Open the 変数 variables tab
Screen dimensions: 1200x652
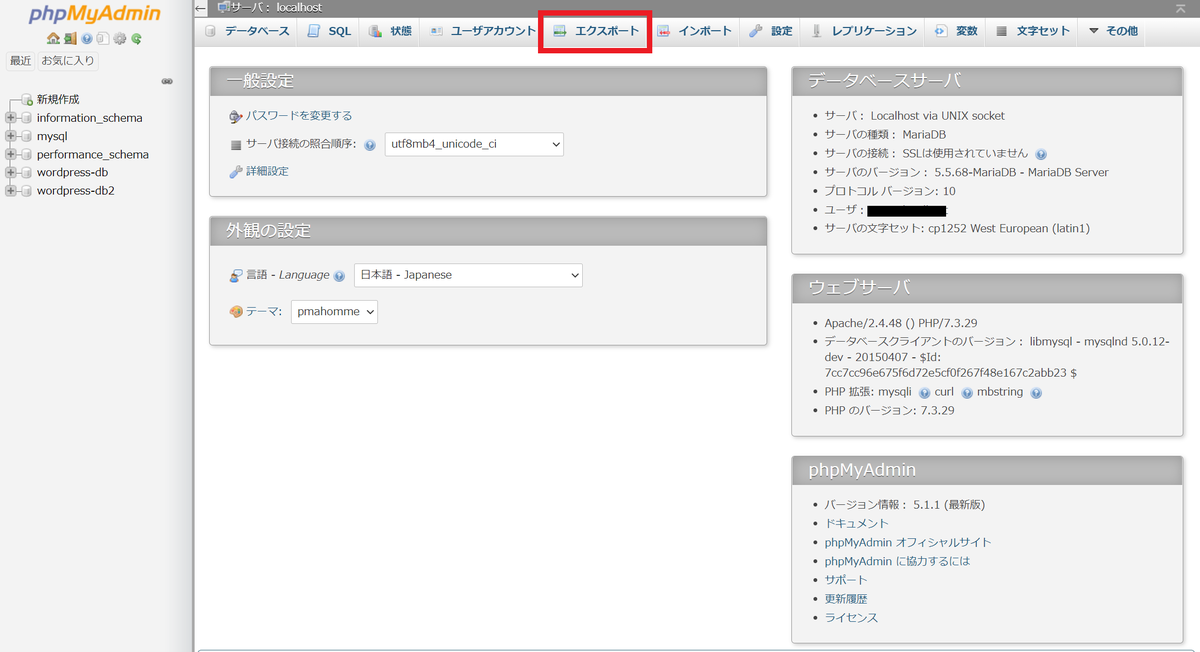tap(956, 31)
